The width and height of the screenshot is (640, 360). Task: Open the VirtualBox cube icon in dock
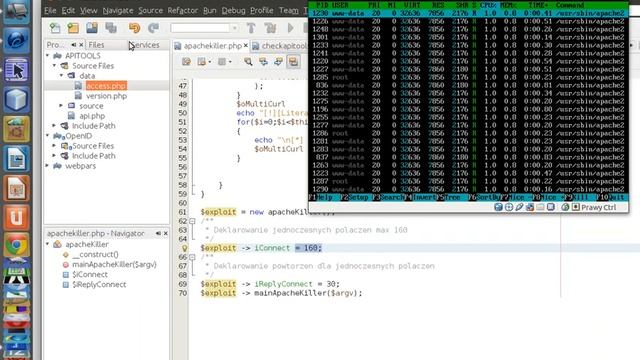tap(16, 99)
